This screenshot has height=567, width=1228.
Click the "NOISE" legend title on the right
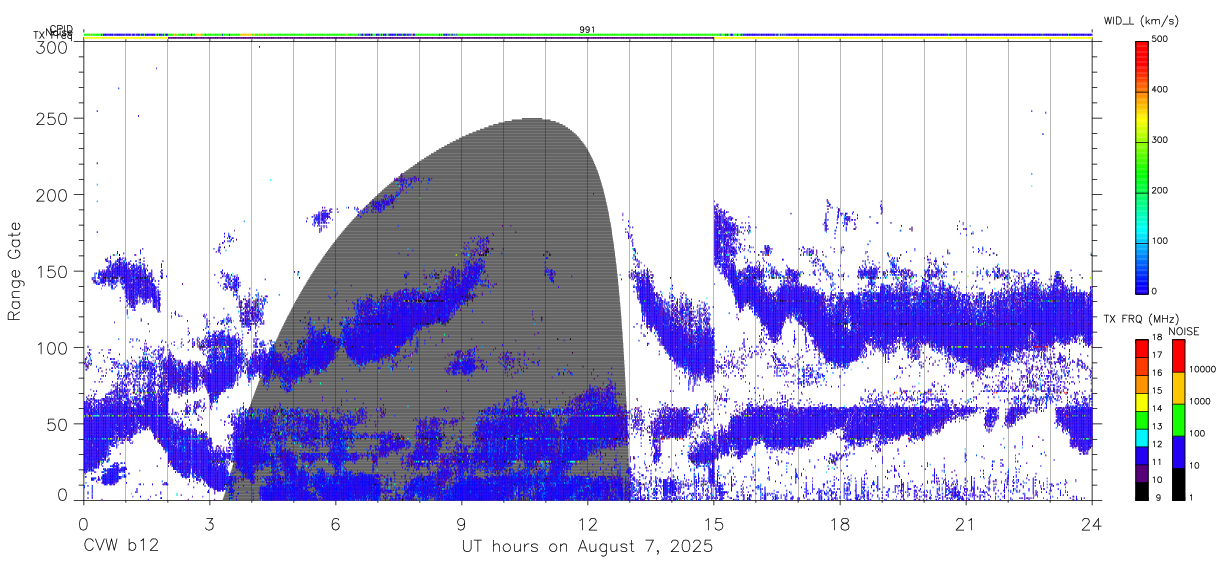click(x=1184, y=331)
